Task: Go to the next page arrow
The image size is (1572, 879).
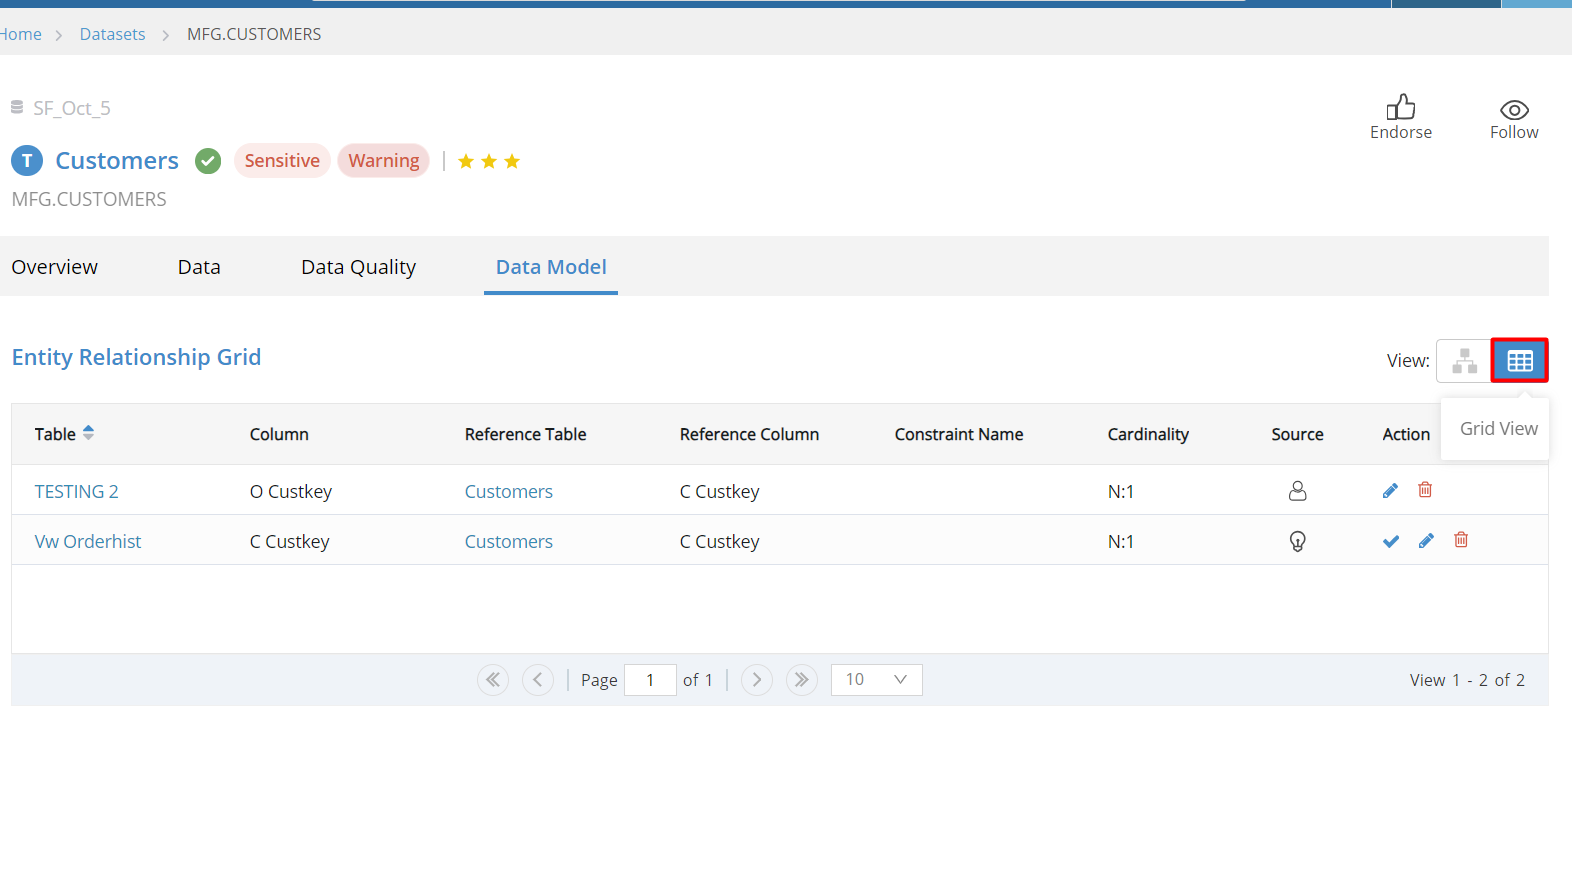Action: (756, 680)
